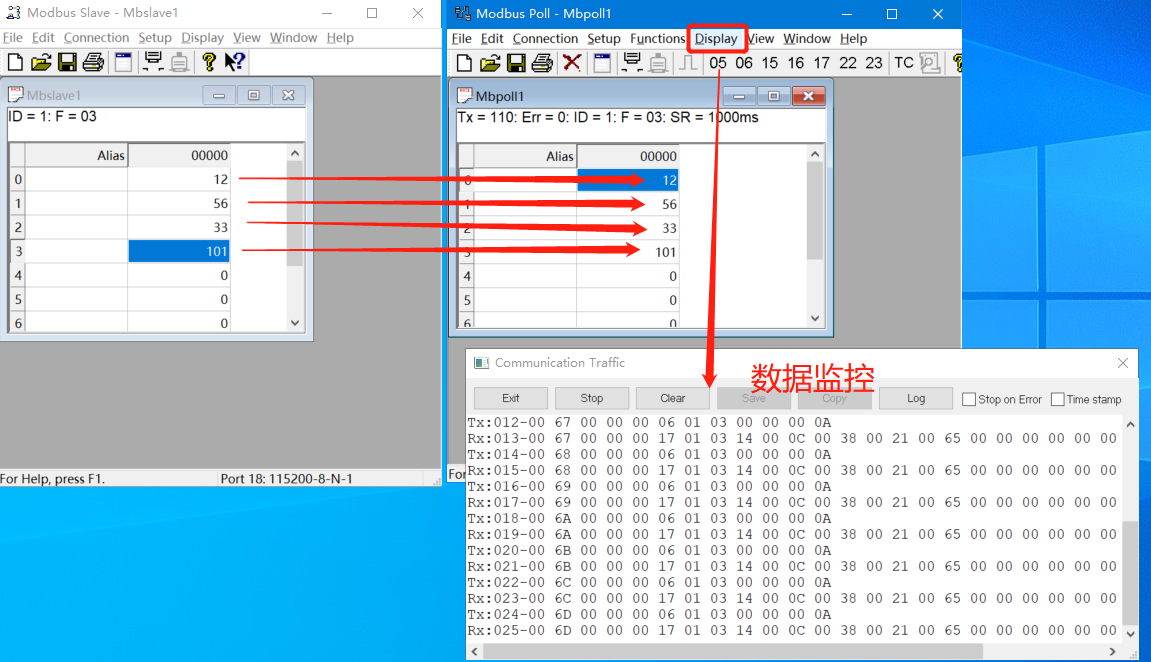This screenshot has height=662, width=1151.
Task: Click function 16 button in Modbus Poll toolbar
Action: [796, 63]
